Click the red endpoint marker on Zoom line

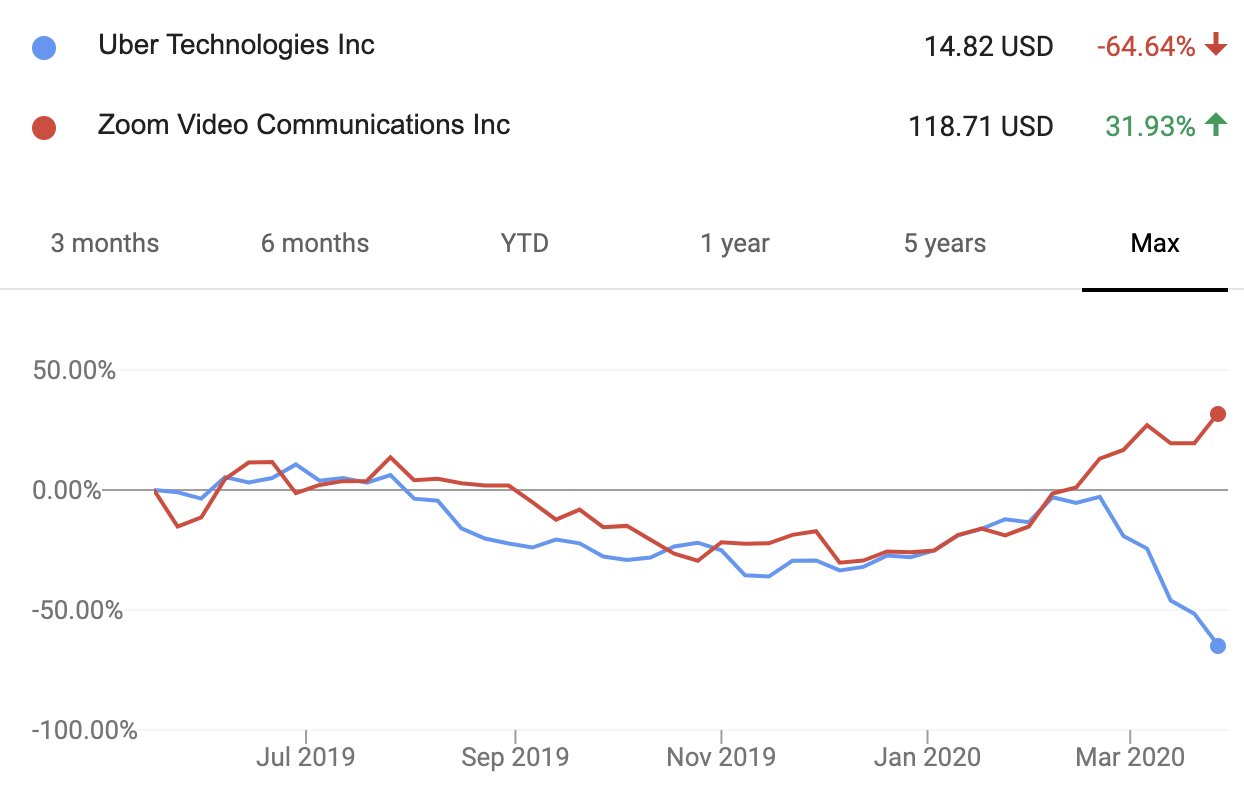click(1218, 414)
